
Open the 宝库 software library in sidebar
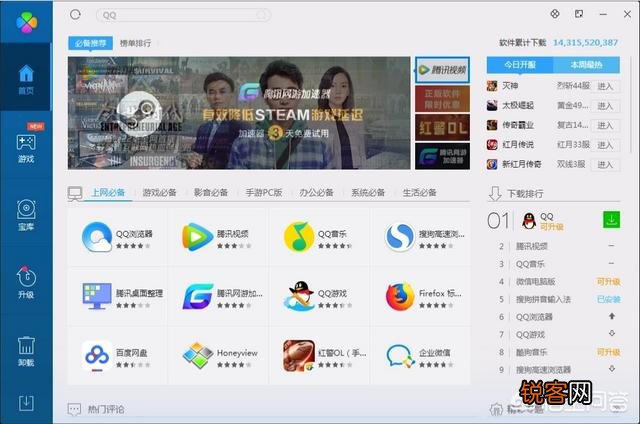tap(26, 215)
